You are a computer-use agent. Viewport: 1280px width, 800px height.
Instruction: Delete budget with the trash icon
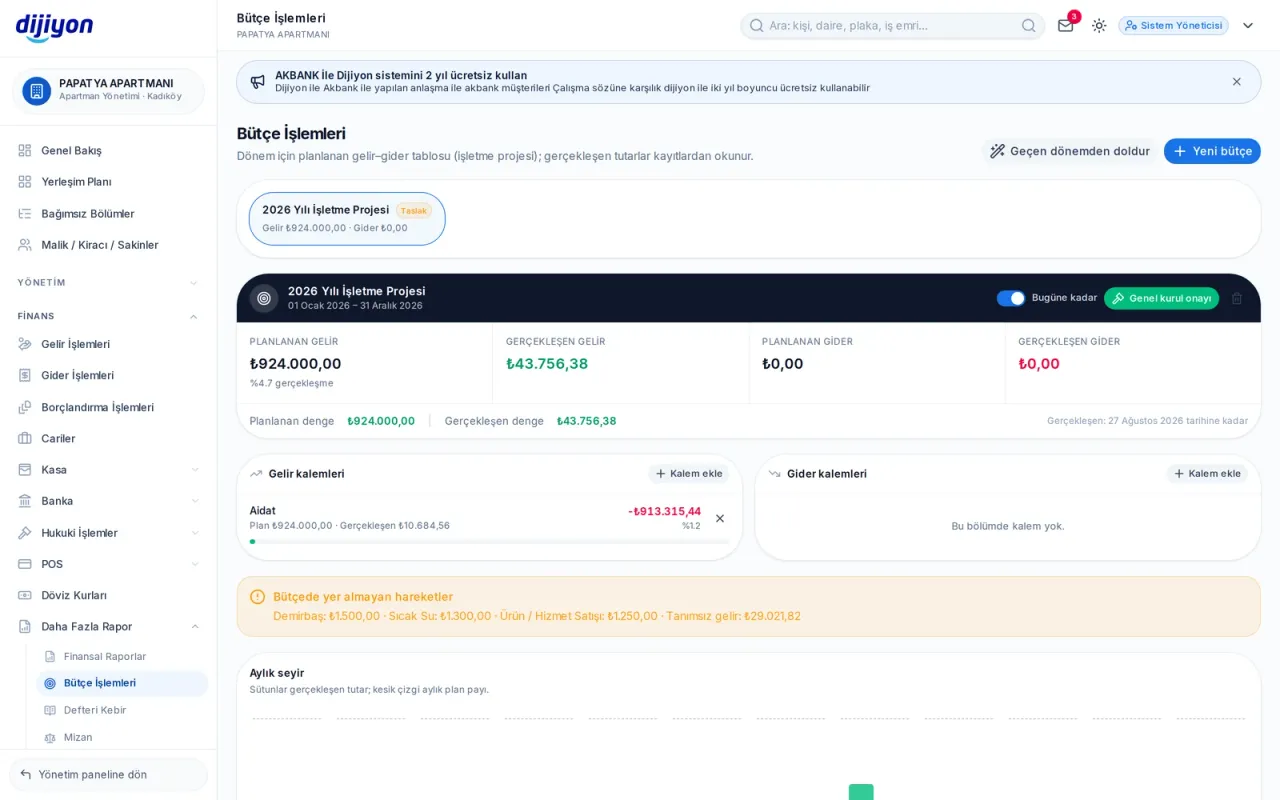tap(1237, 298)
